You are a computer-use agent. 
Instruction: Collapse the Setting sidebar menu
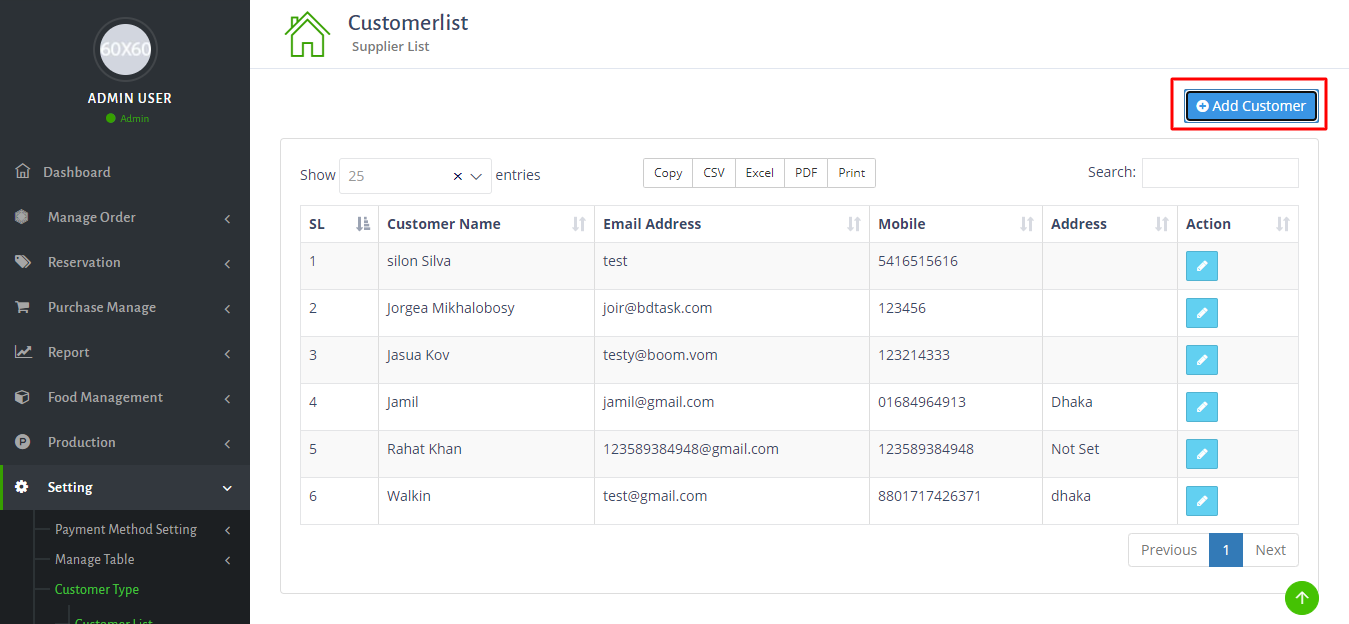[x=124, y=487]
